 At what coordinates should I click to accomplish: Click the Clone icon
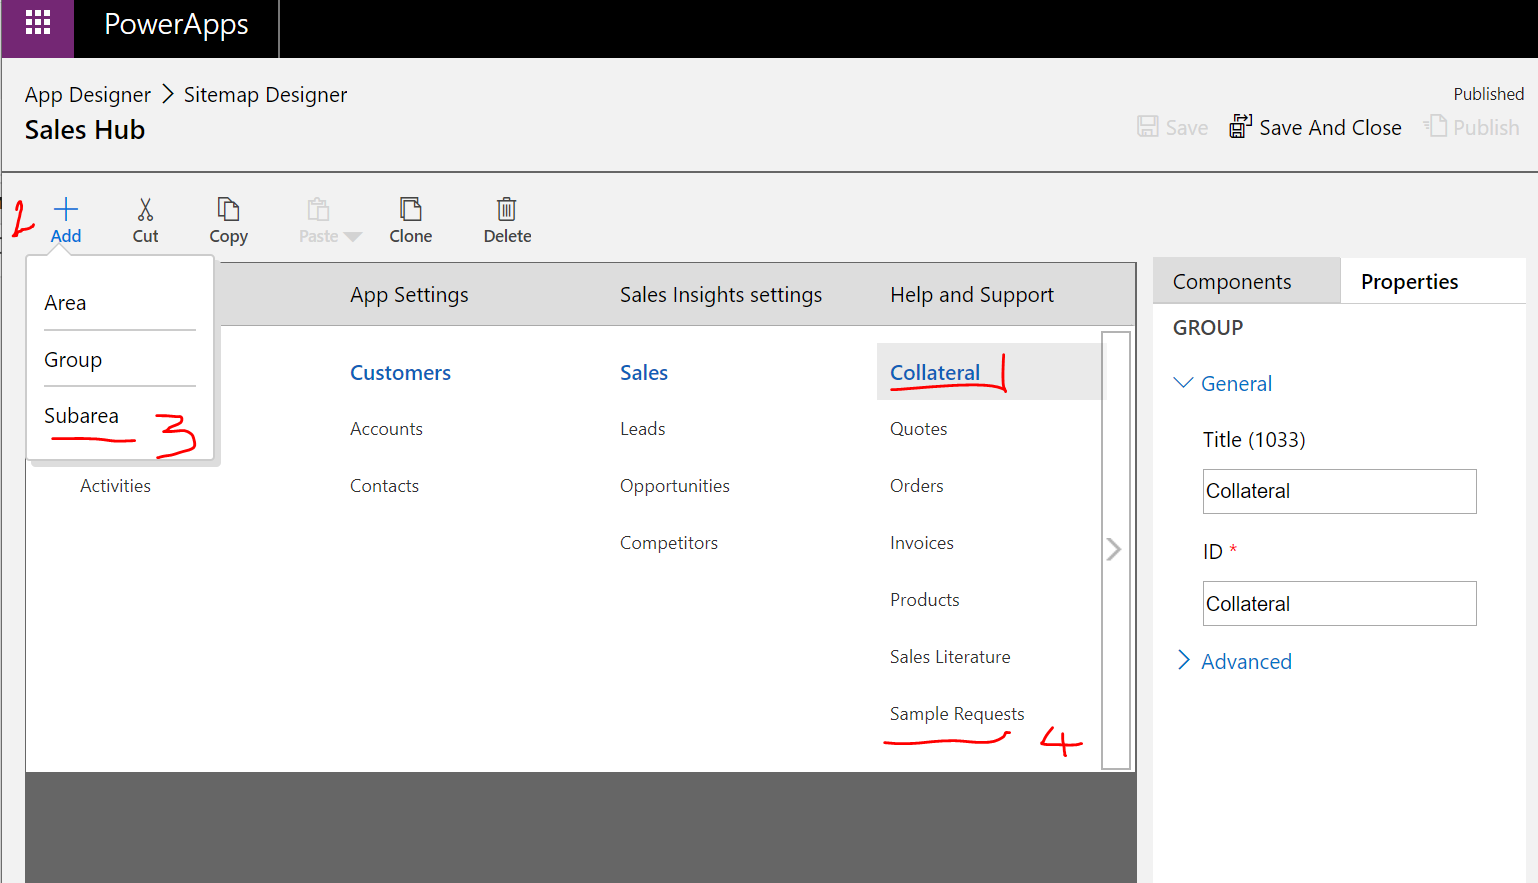[x=410, y=212]
